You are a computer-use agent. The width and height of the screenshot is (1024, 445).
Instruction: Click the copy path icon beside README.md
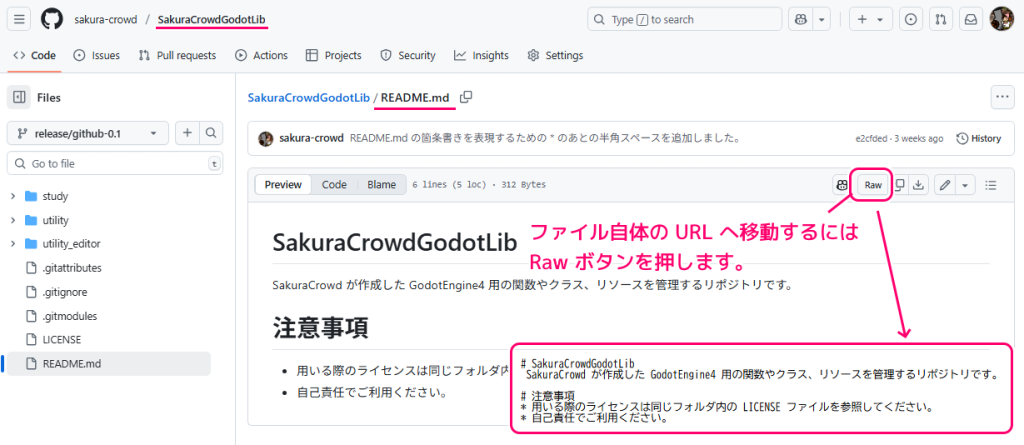[466, 97]
